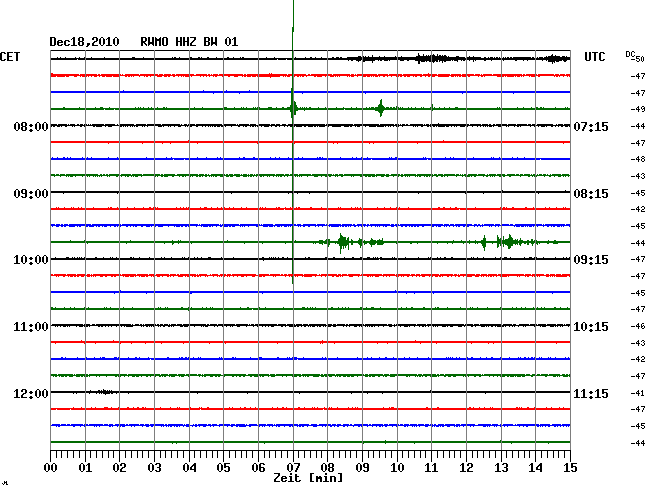This screenshot has width=650, height=494.
Task: Select the DC50 column header
Action: [x=635, y=56]
